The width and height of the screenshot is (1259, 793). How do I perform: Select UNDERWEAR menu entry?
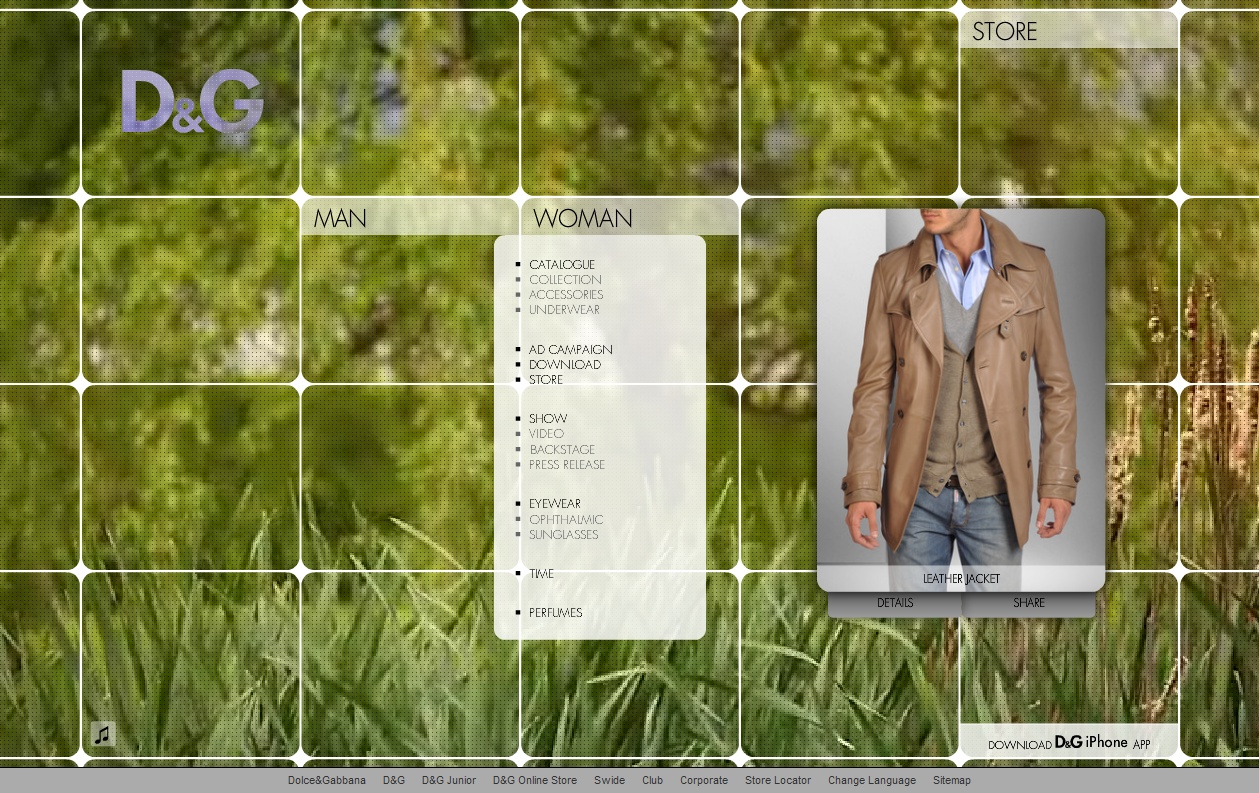click(564, 310)
